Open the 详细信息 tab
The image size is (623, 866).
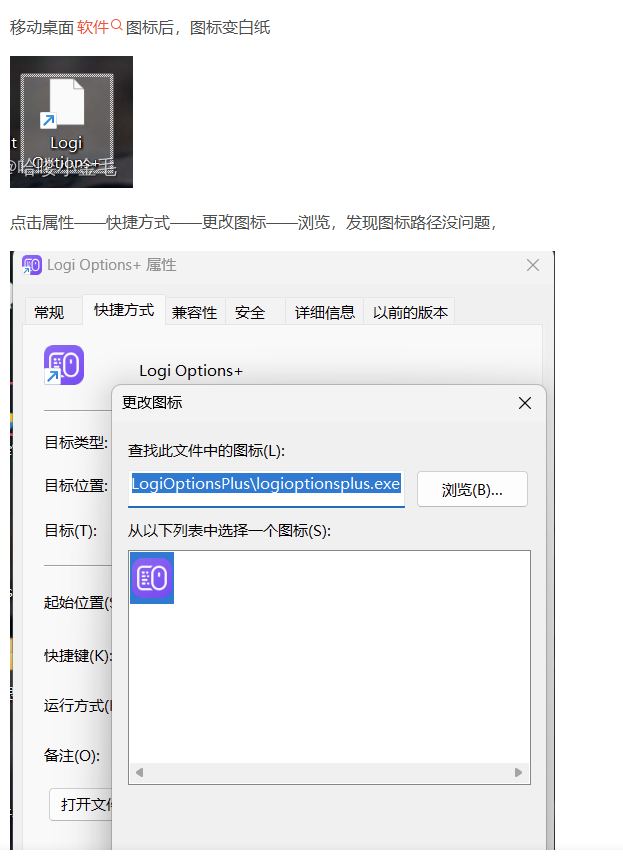coord(325,313)
